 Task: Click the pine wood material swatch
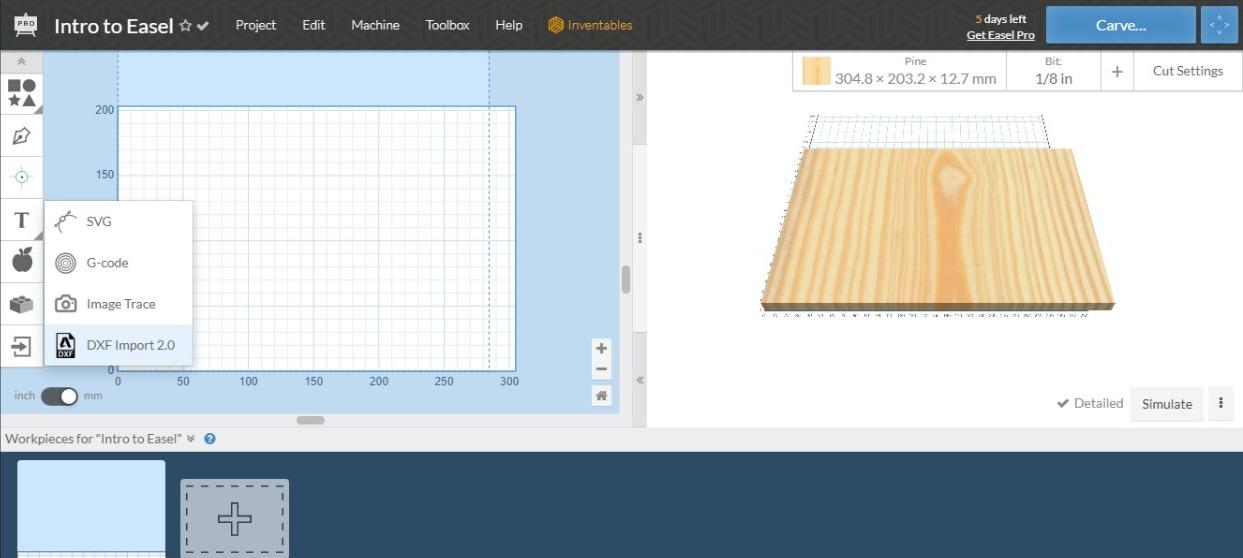(816, 71)
